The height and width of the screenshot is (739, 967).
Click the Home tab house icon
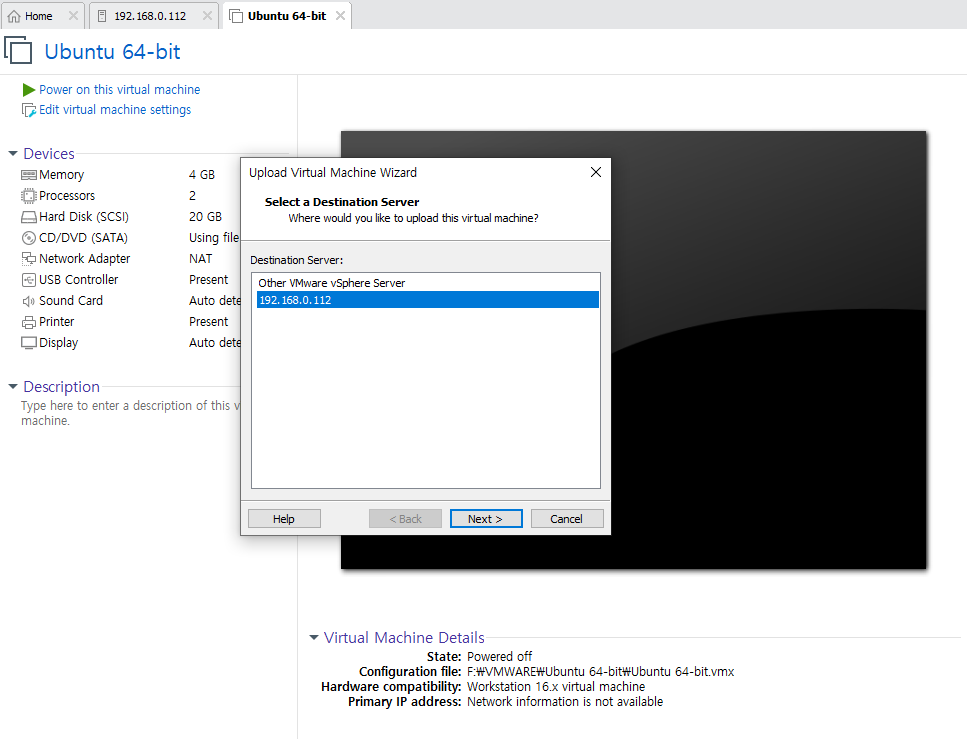(14, 16)
